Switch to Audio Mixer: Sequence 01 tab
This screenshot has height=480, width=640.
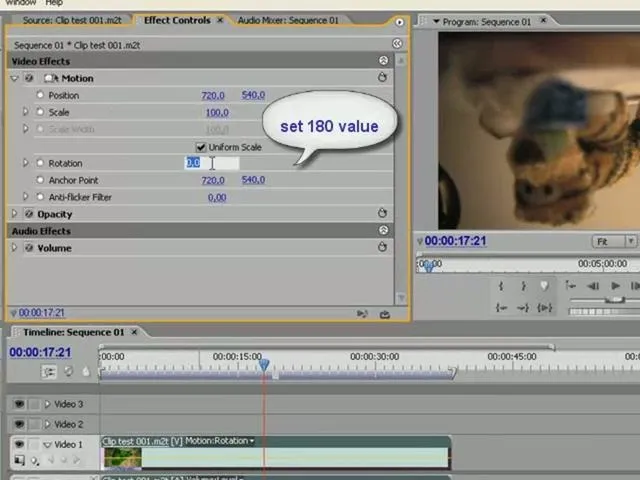[288, 20]
